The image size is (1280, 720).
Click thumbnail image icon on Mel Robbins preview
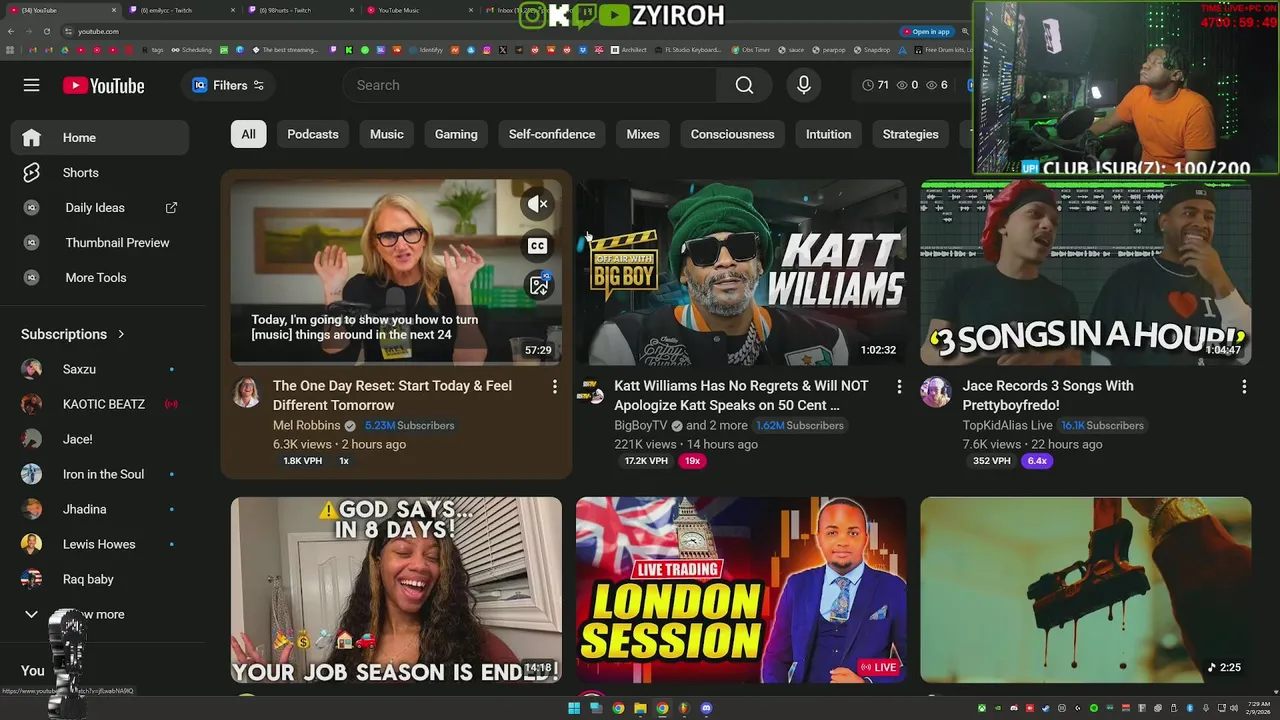click(x=538, y=285)
